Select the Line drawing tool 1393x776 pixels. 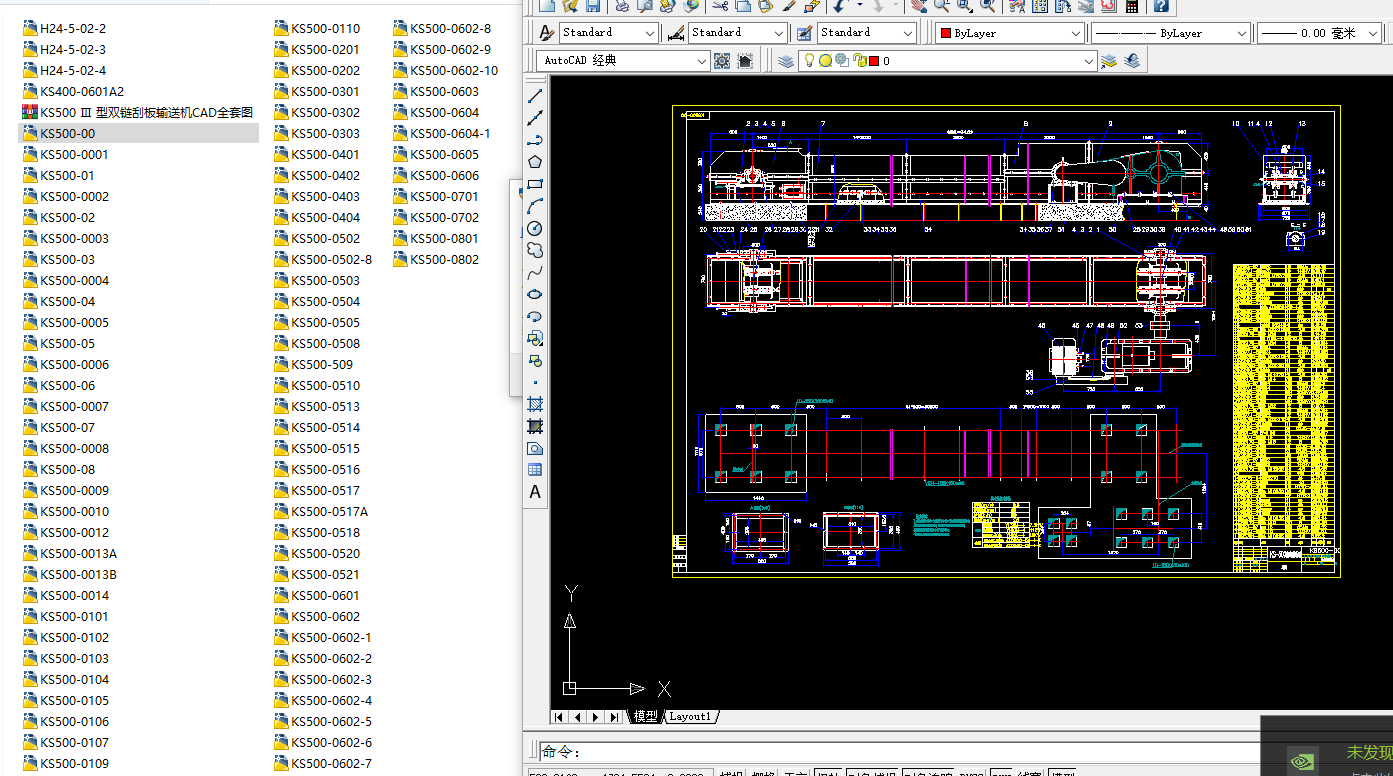(535, 95)
